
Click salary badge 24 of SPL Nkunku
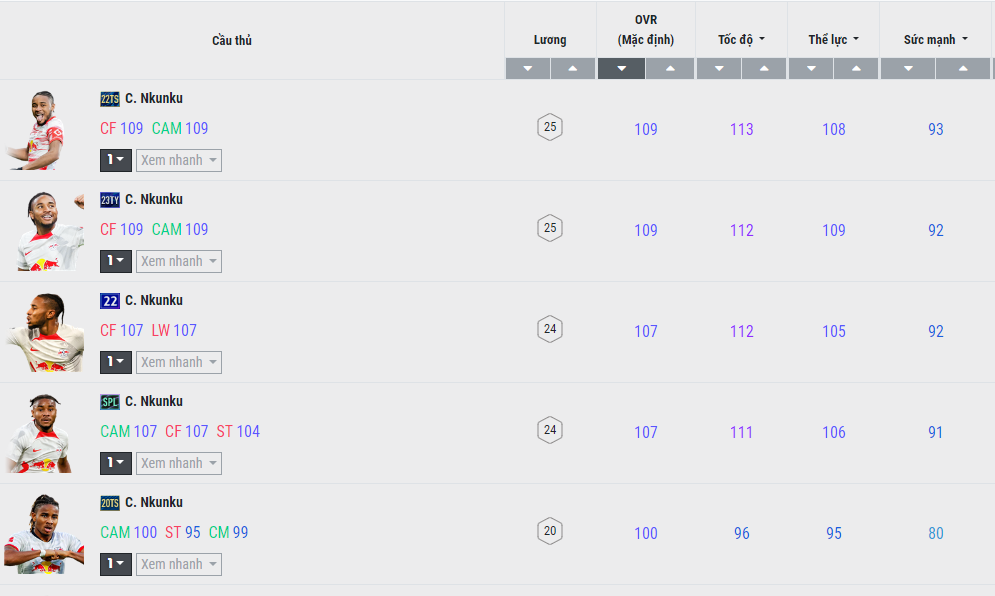click(550, 430)
